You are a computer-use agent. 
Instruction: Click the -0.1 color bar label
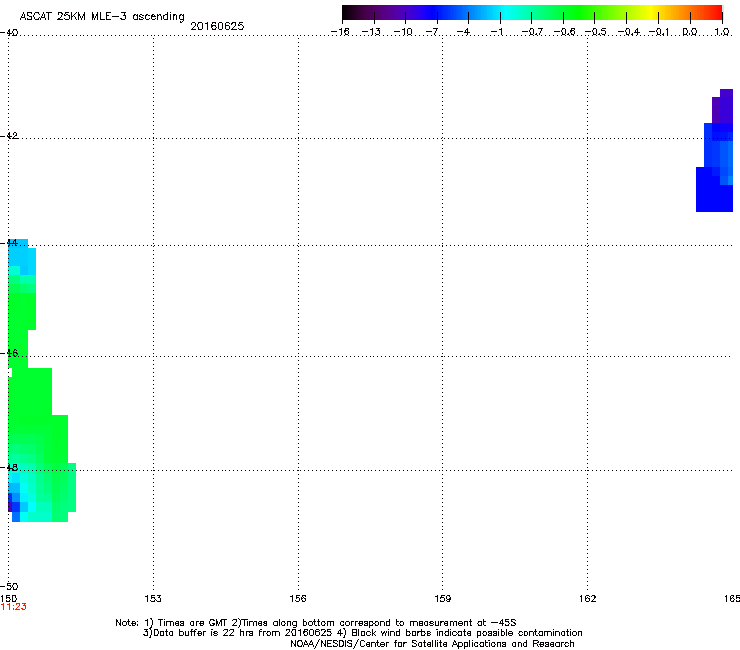(x=659, y=32)
